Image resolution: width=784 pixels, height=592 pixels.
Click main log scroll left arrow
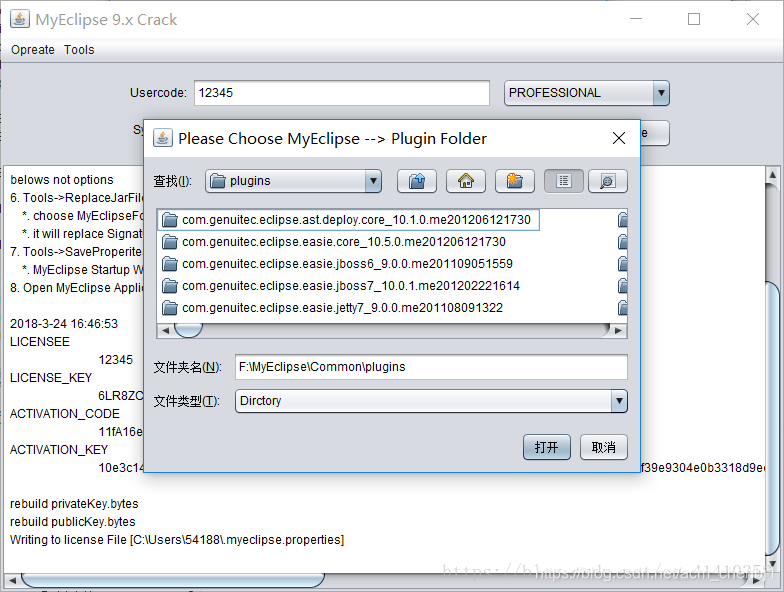pos(12,580)
